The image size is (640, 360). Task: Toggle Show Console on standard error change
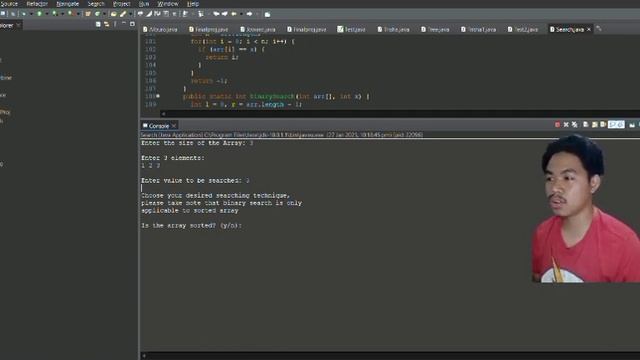[x=620, y=124]
